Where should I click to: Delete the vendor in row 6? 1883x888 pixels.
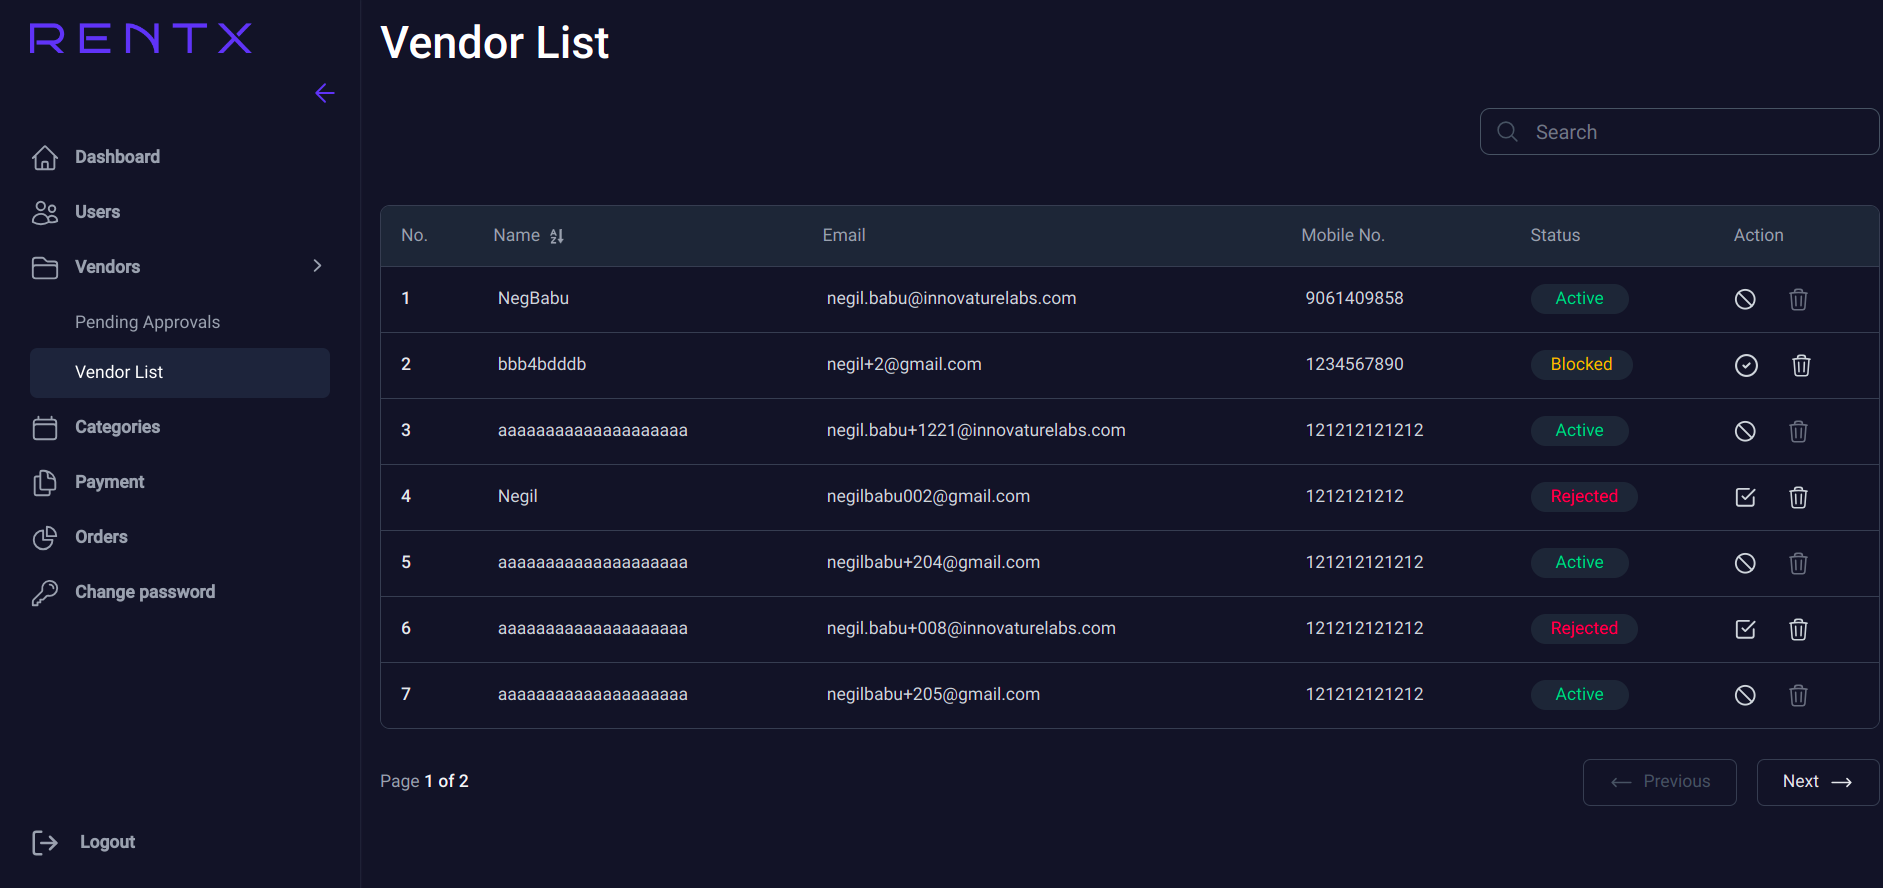1797,629
